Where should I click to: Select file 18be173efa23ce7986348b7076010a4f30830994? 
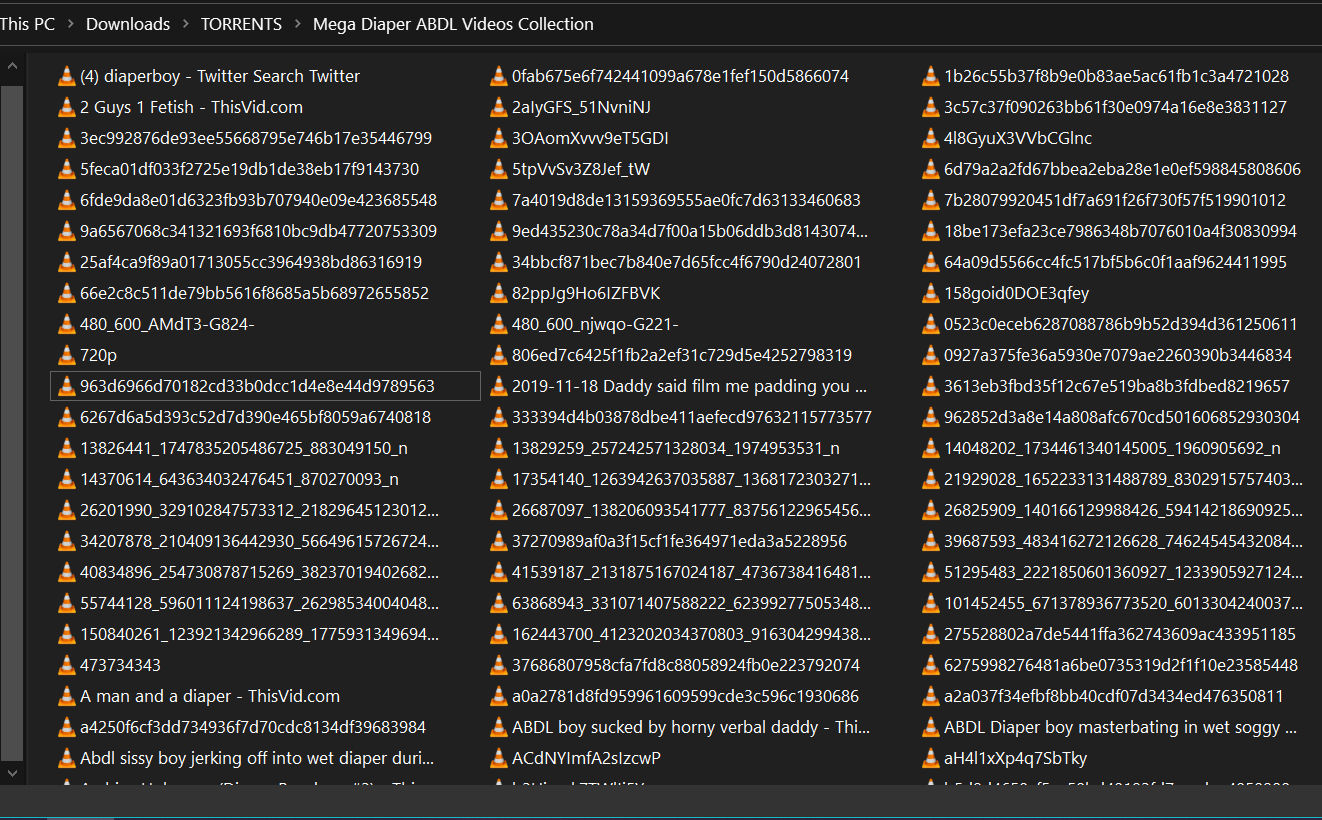1120,231
